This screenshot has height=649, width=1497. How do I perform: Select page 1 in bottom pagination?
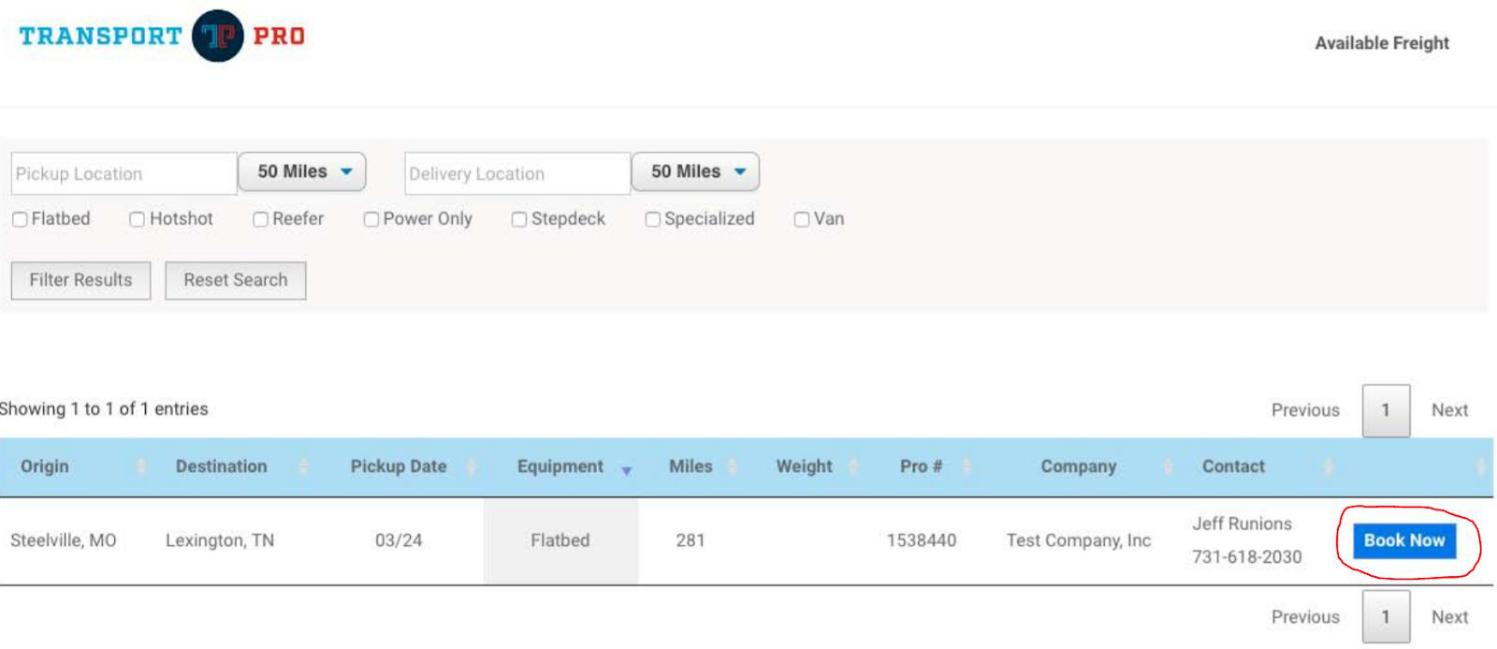tap(1386, 617)
